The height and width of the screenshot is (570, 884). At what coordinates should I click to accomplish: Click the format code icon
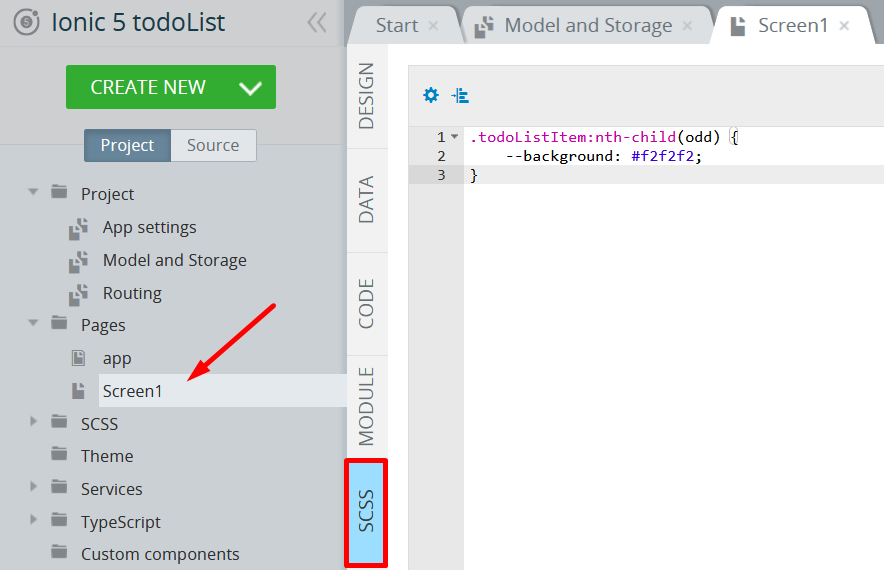pyautogui.click(x=460, y=95)
